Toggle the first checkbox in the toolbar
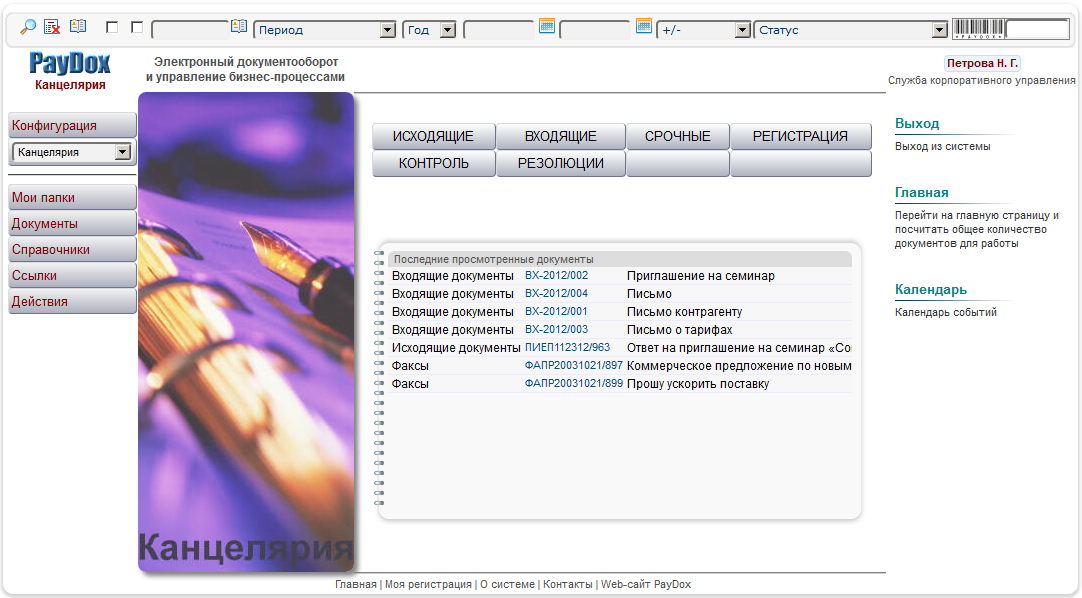1082x598 pixels. point(112,28)
